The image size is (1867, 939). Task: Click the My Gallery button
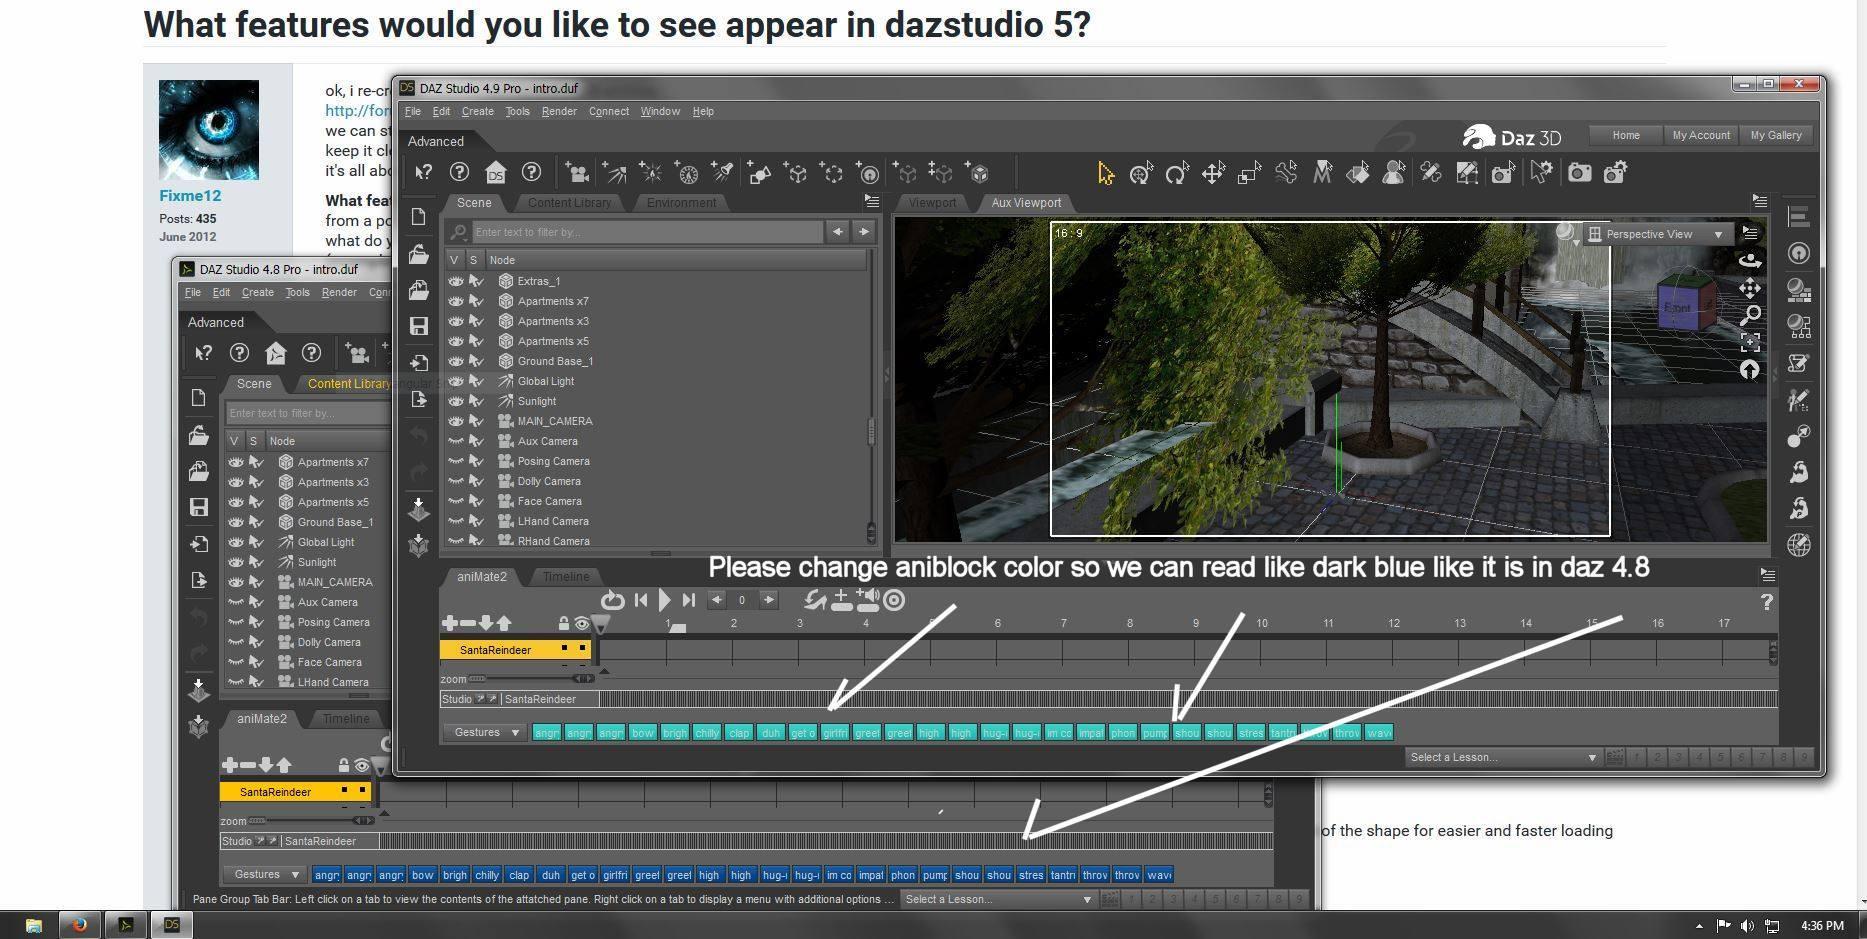[1776, 135]
